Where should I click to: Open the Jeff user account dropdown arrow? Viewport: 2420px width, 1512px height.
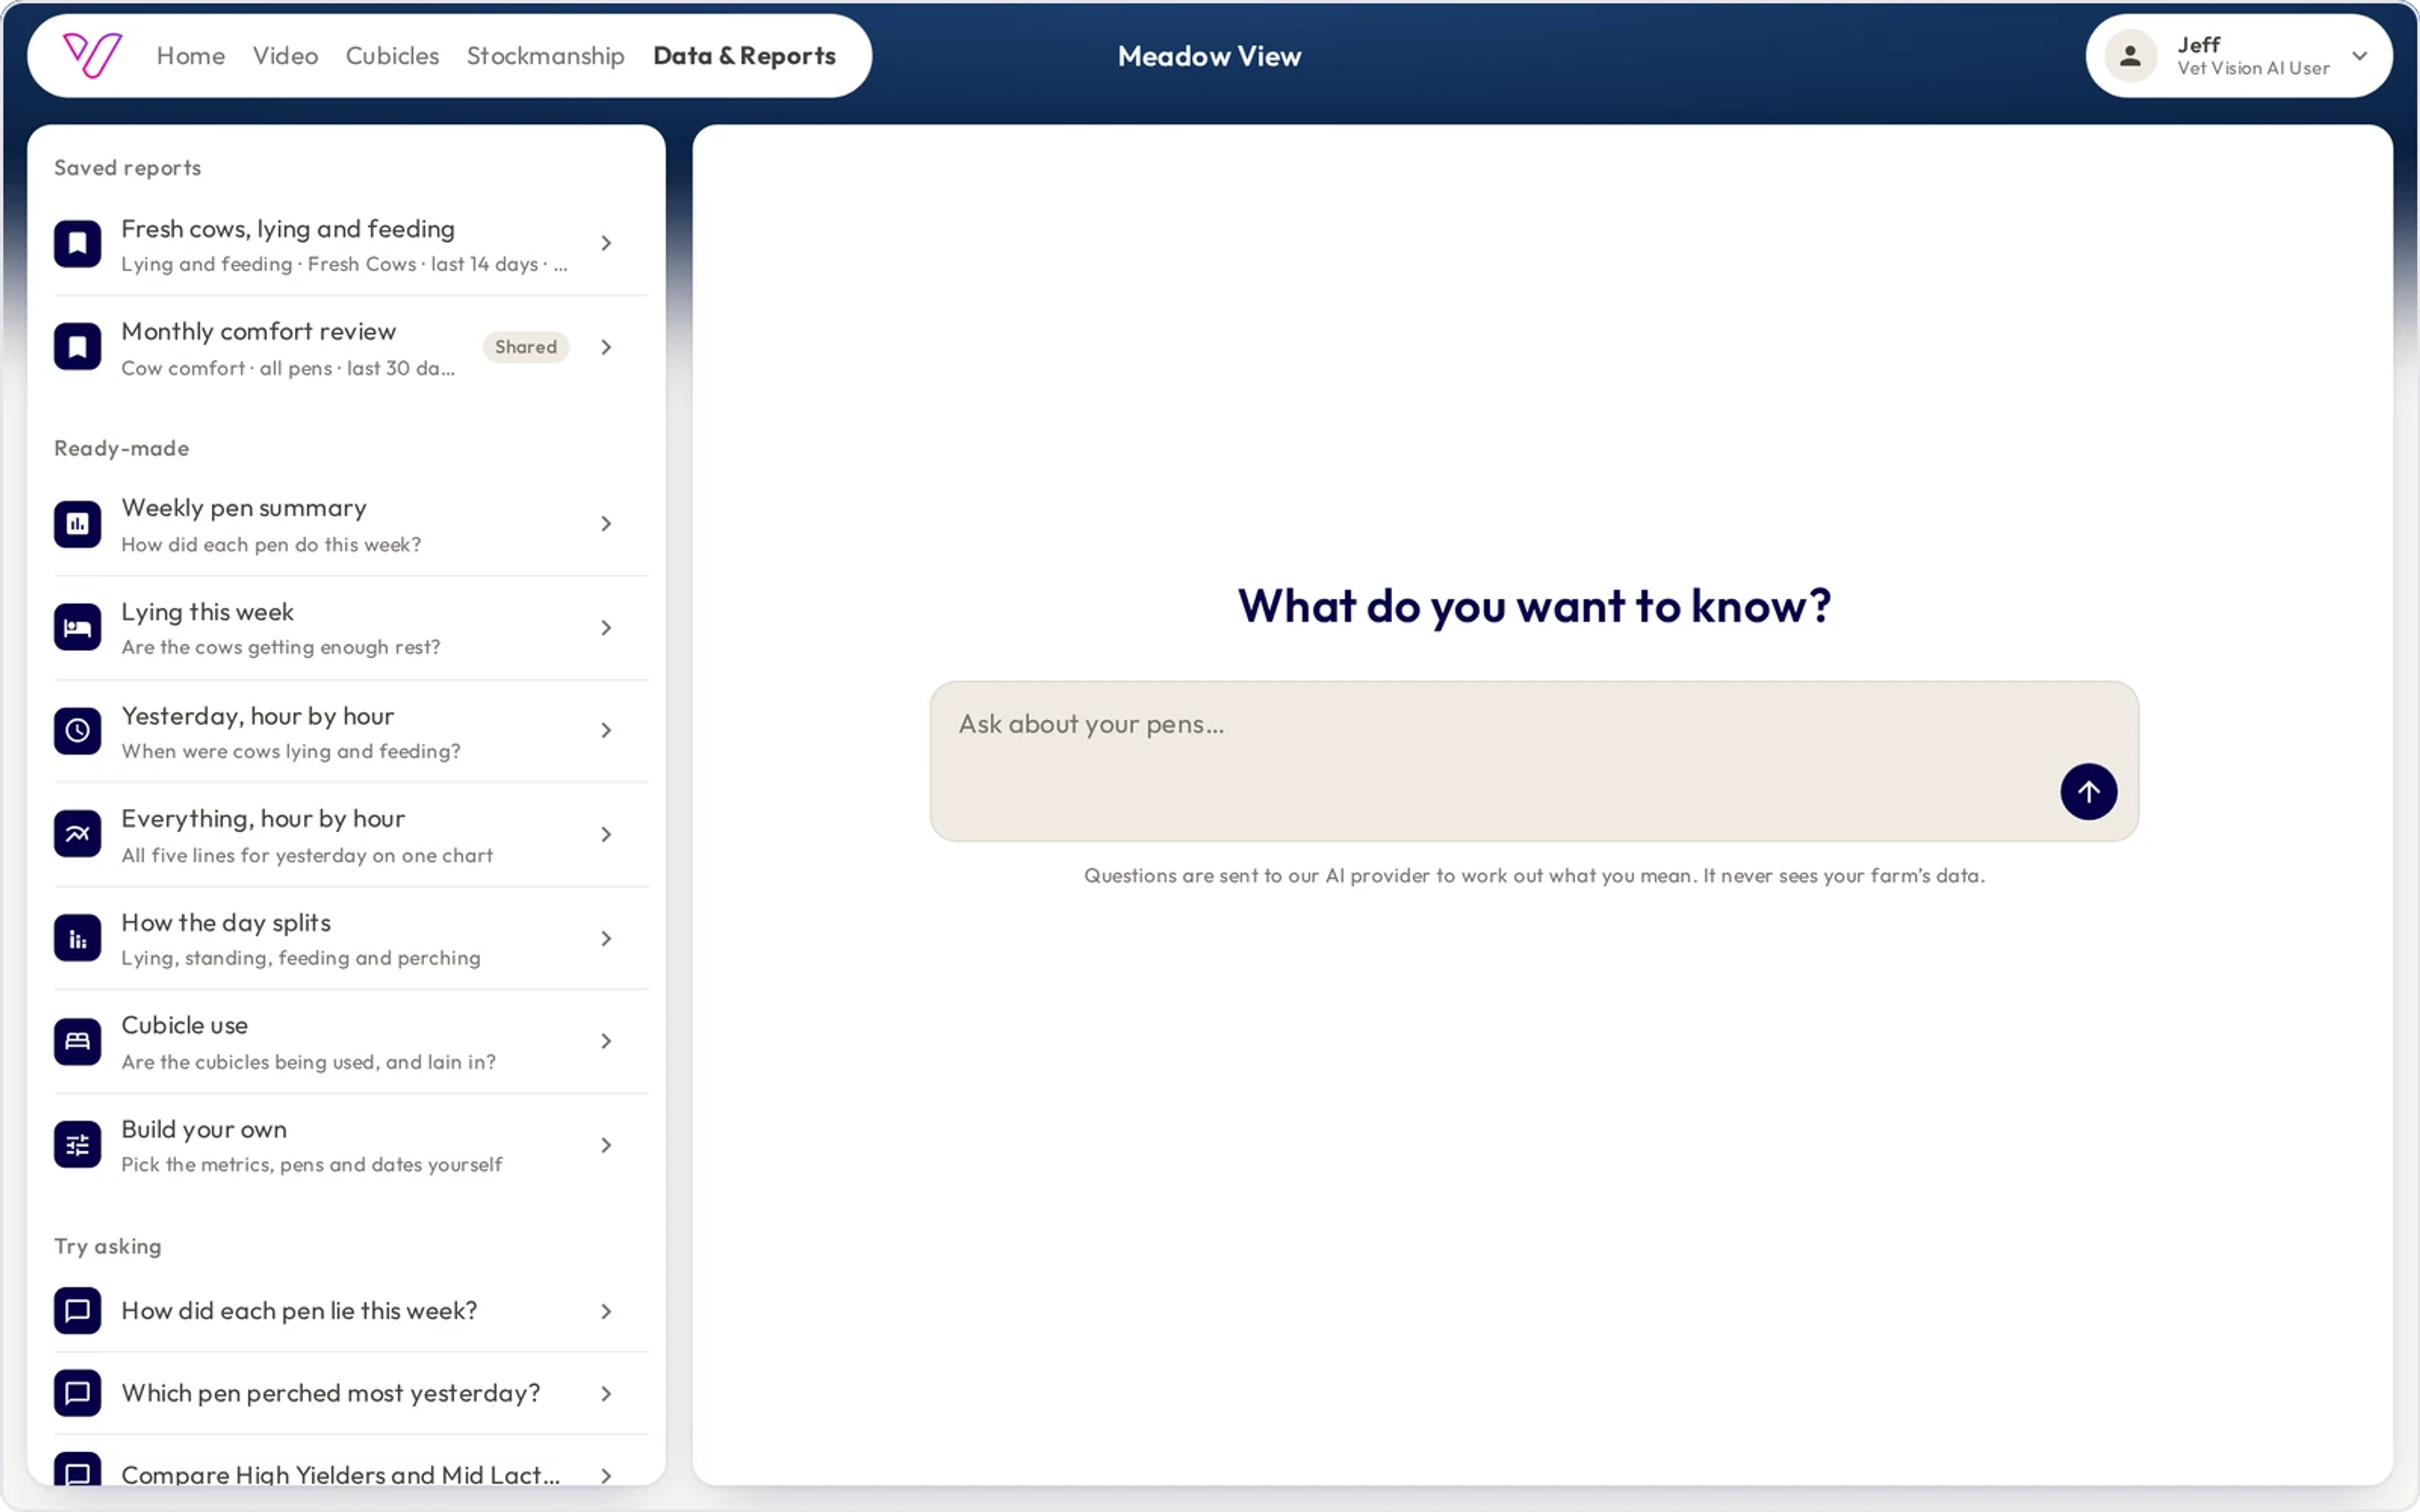click(x=2360, y=56)
